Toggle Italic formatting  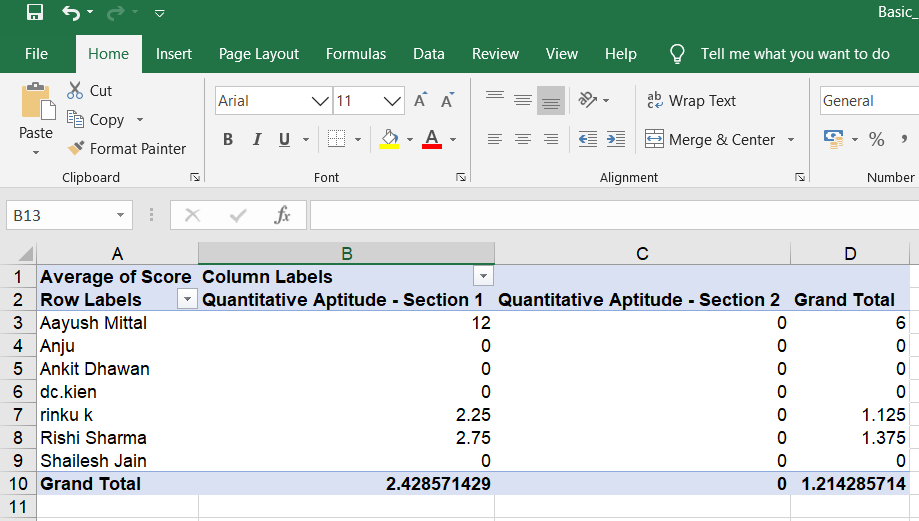click(257, 139)
